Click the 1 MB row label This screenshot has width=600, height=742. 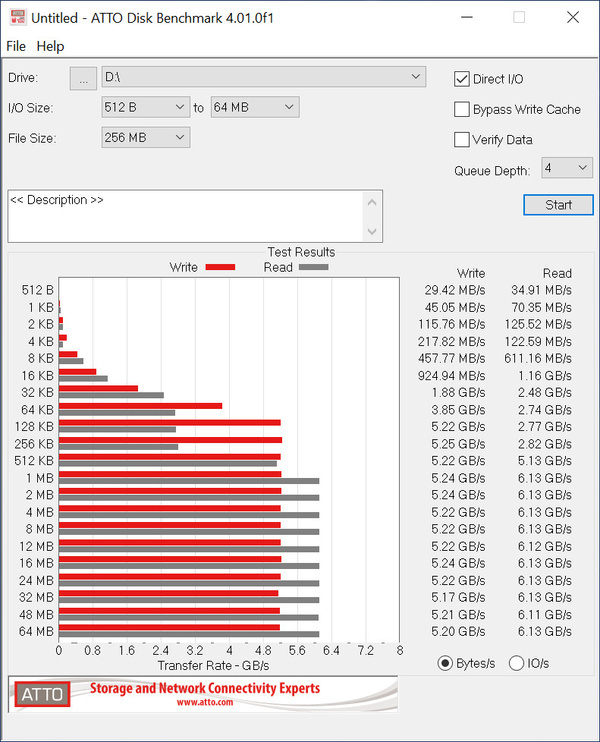(x=40, y=478)
